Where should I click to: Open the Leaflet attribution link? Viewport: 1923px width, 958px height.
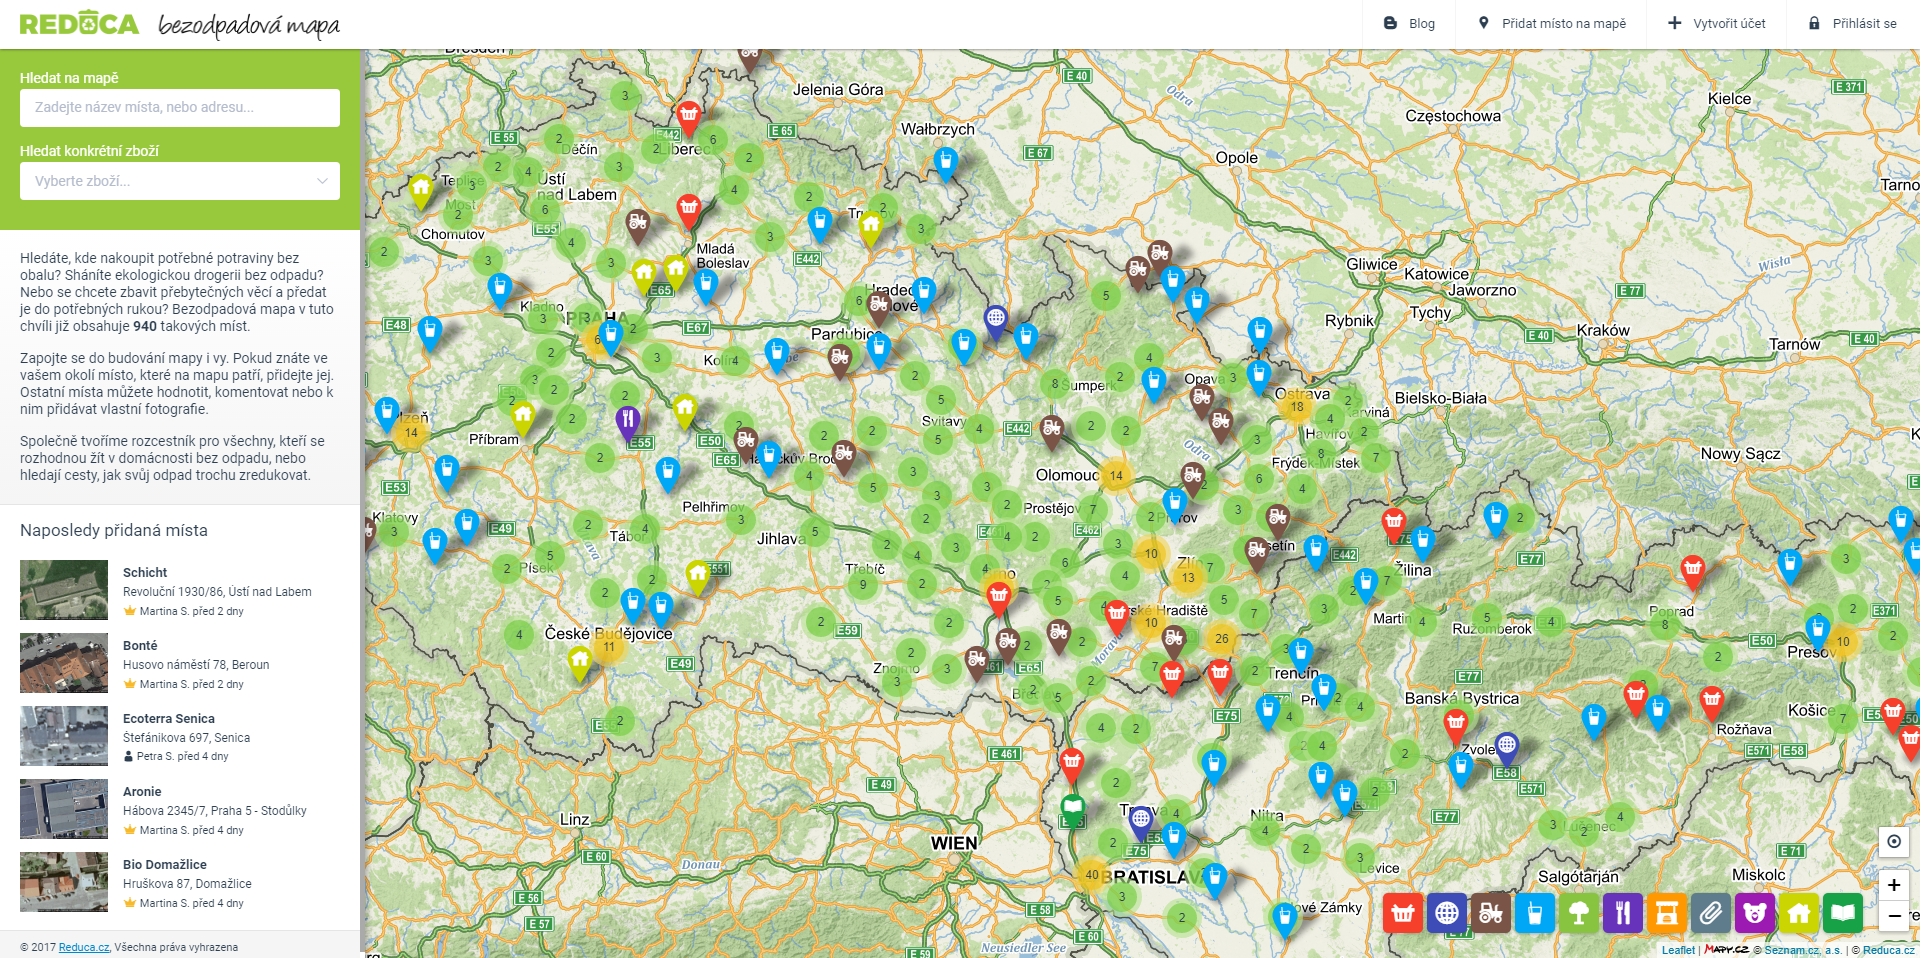(1678, 950)
